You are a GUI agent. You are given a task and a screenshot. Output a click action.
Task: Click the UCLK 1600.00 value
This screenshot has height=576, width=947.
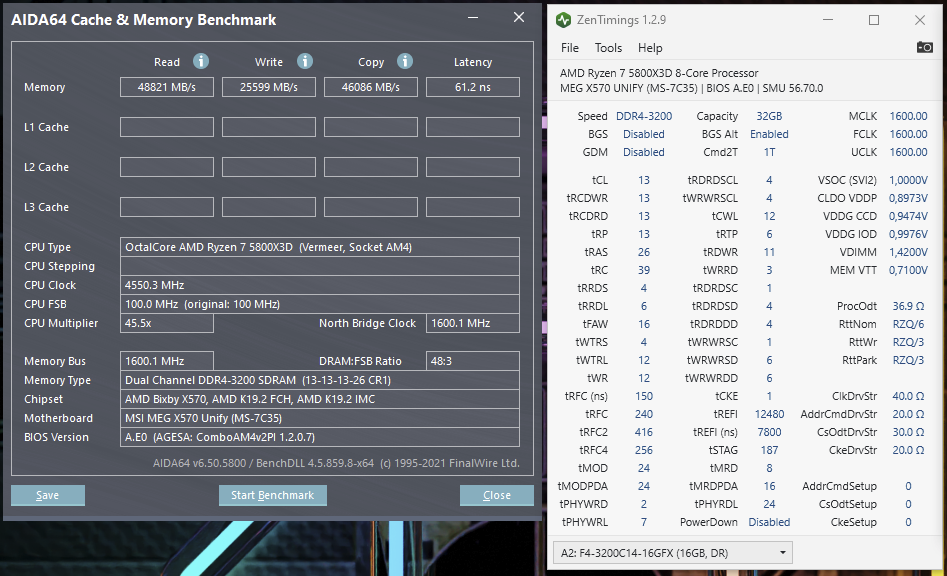(x=908, y=152)
